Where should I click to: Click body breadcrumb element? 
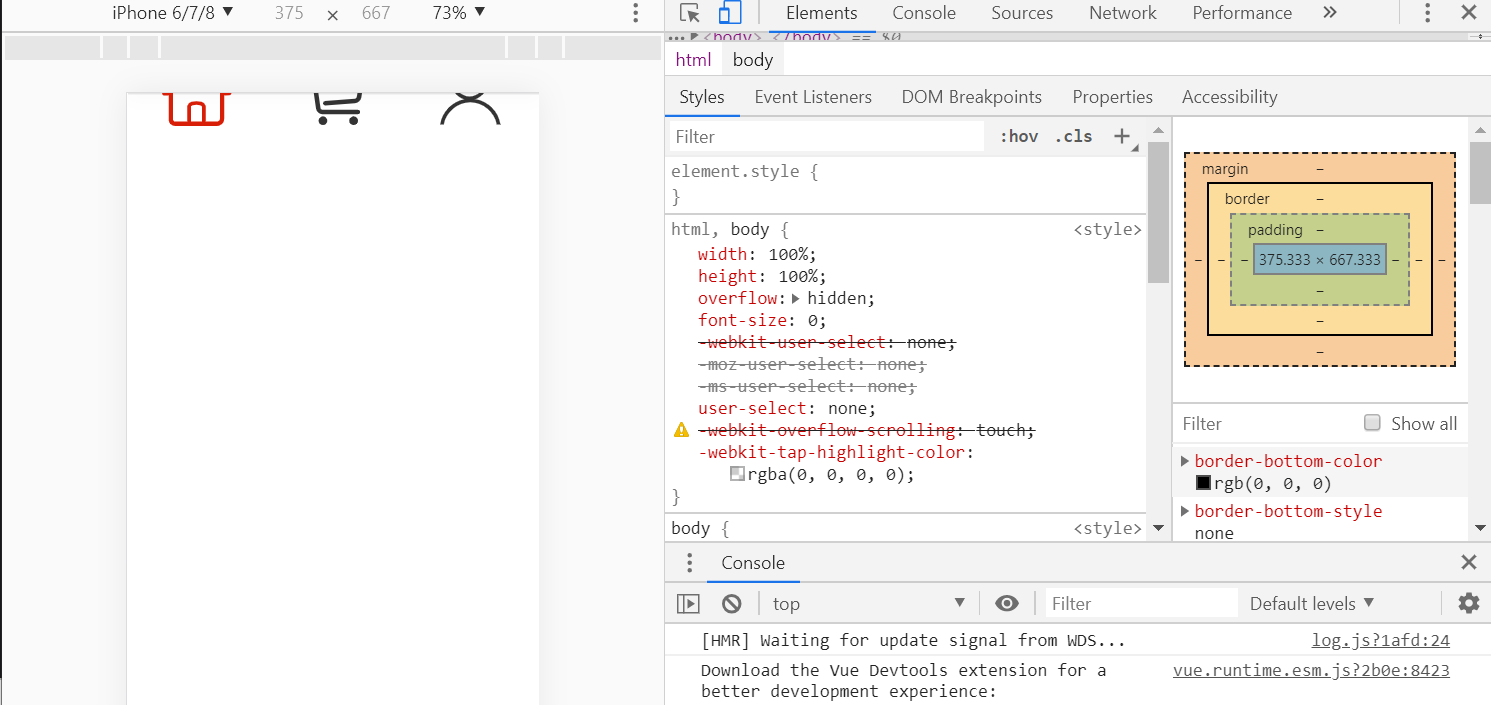click(x=753, y=60)
